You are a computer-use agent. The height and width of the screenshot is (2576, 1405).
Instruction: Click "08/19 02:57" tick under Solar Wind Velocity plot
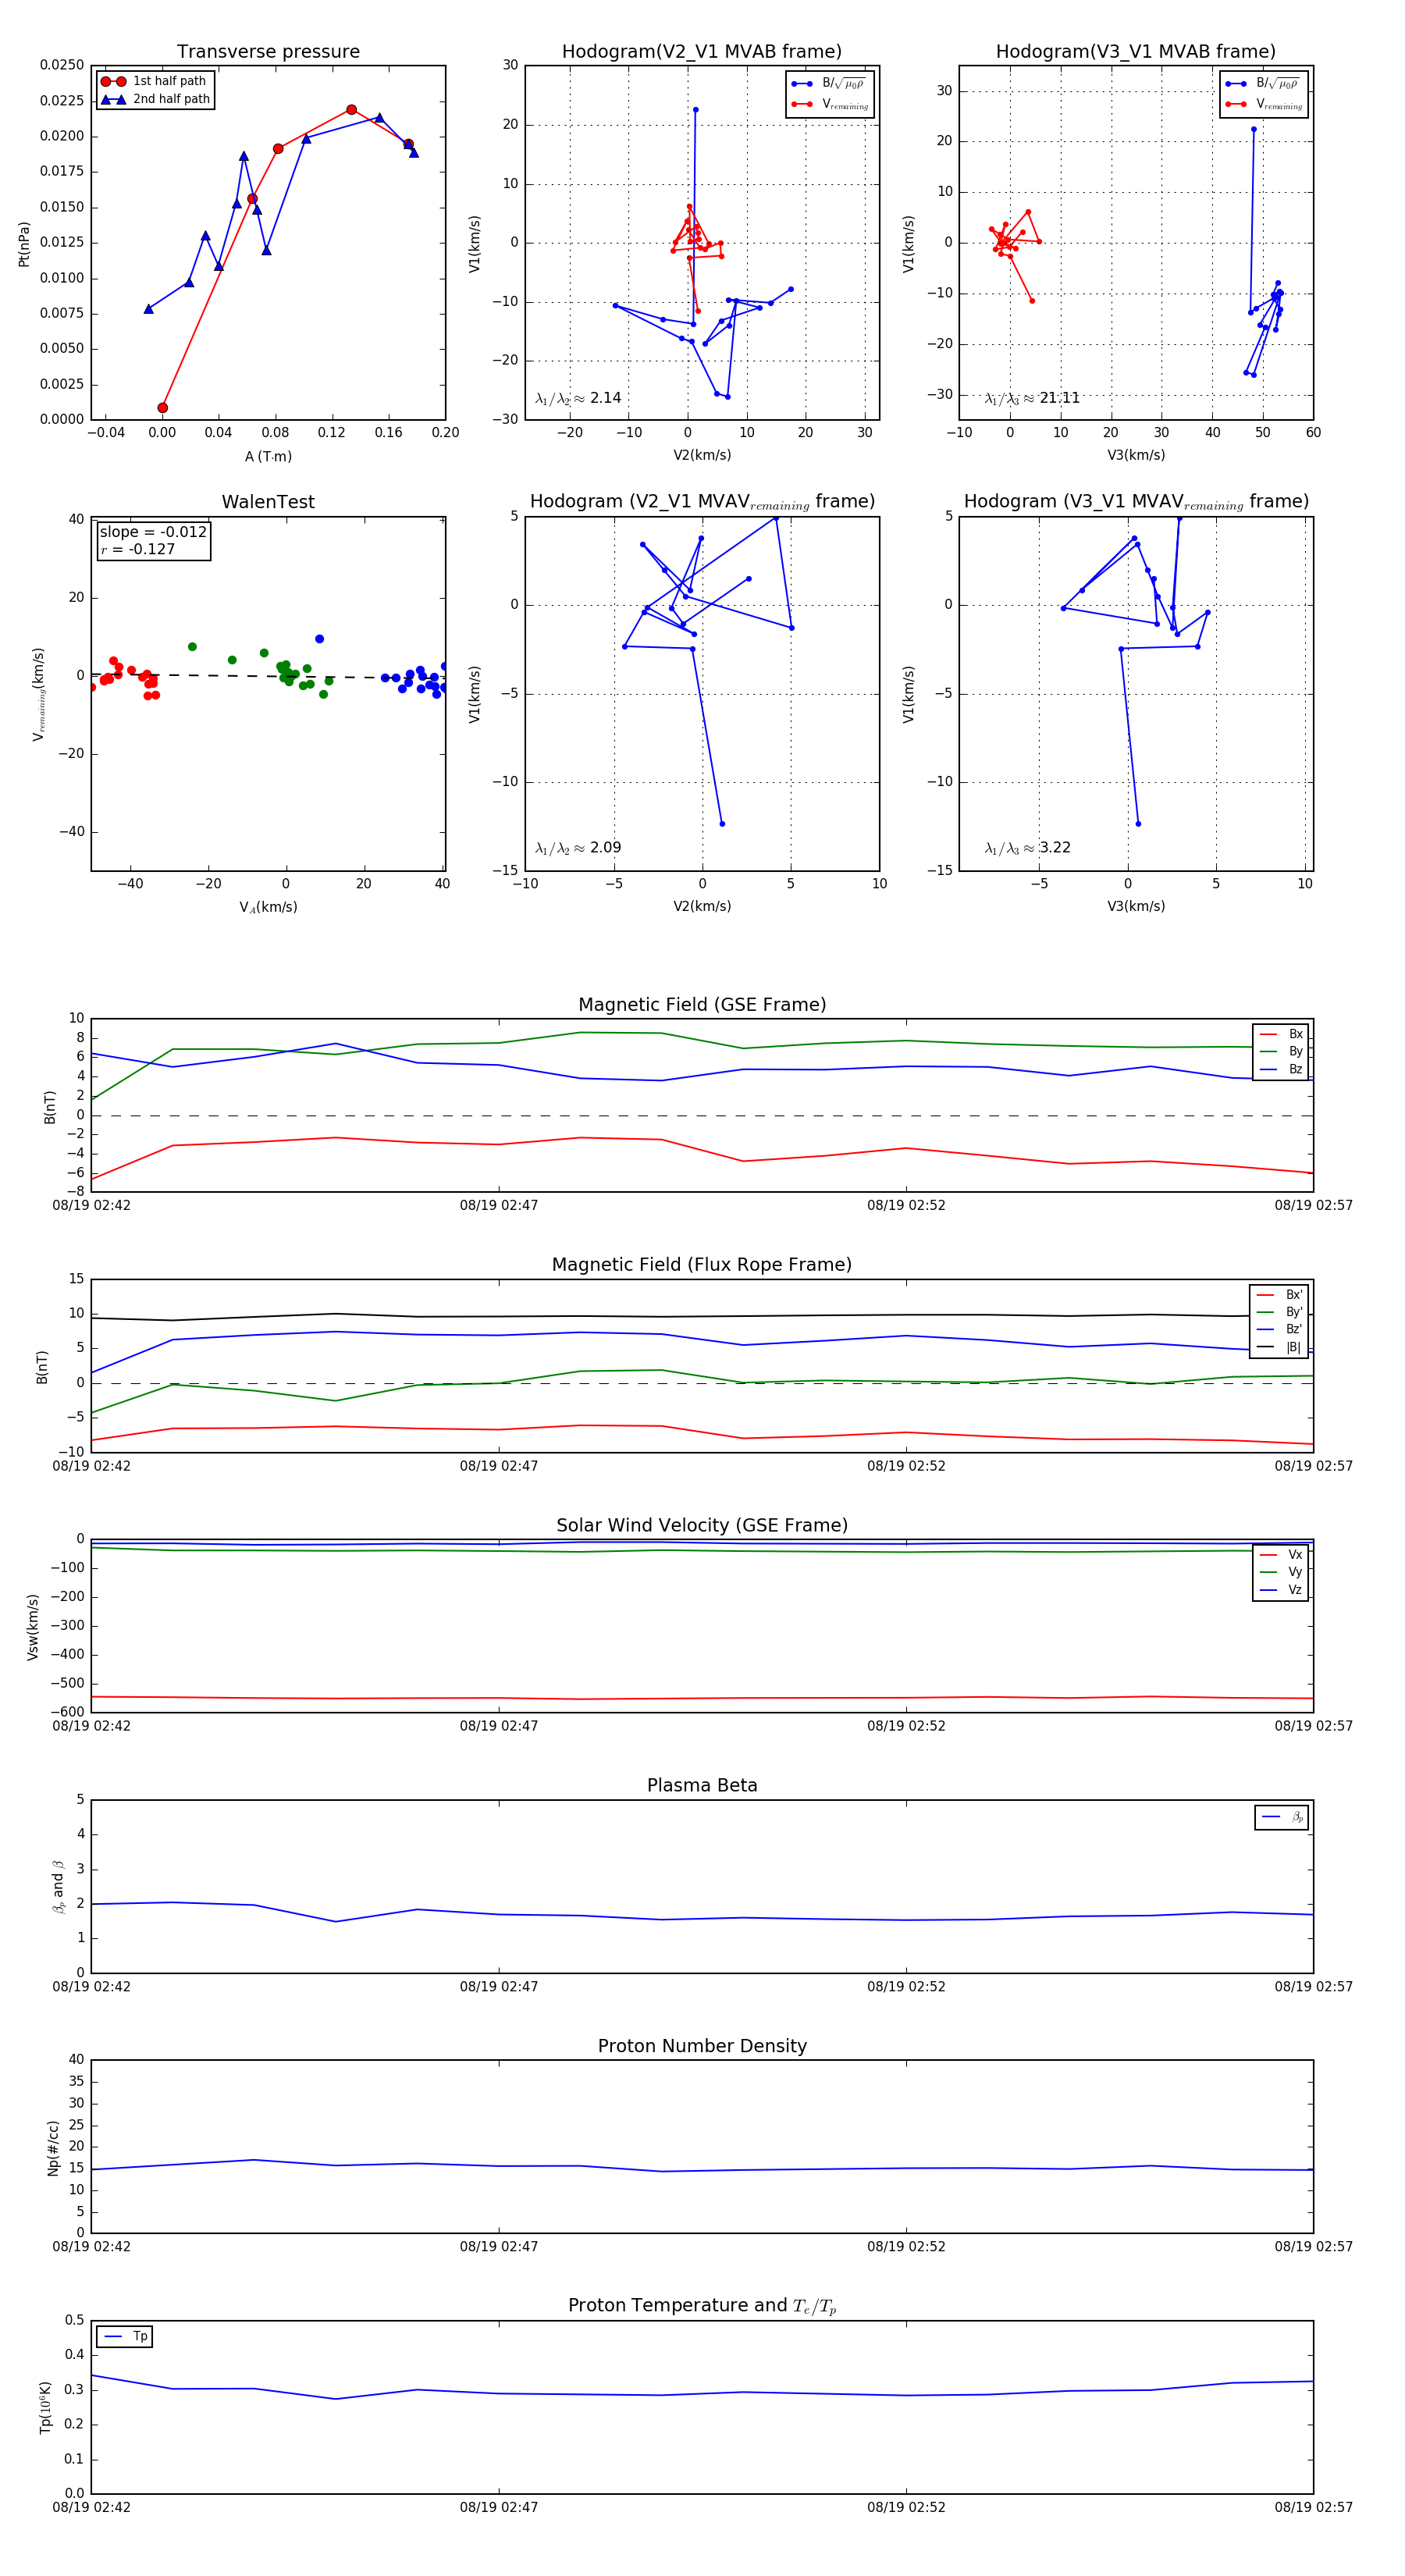tap(1313, 1726)
